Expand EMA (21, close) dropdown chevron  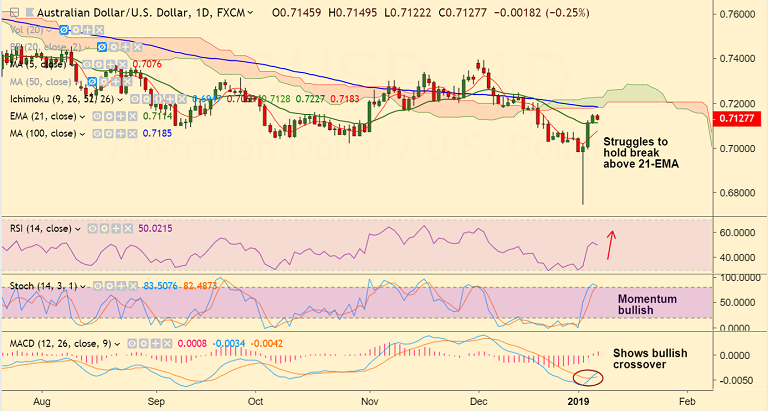(82, 117)
